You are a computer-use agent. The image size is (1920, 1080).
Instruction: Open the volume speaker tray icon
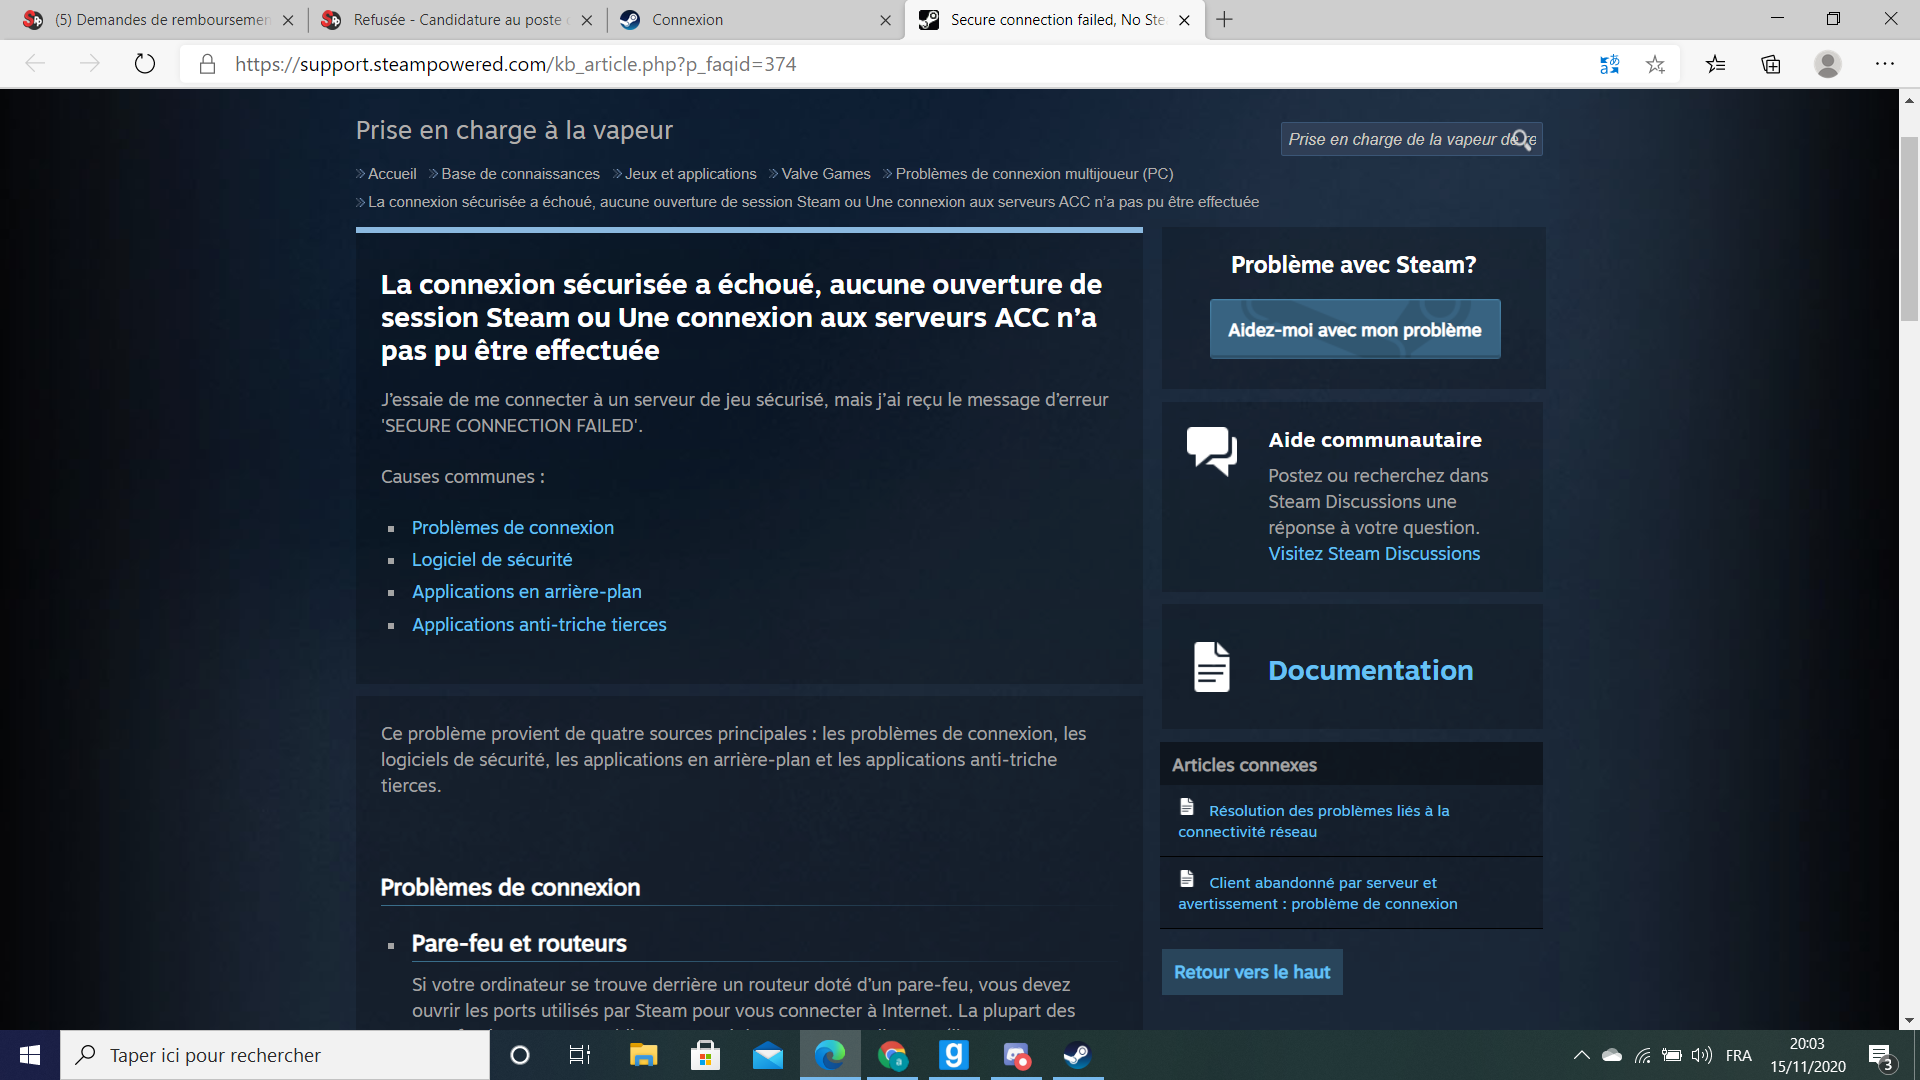tap(1701, 1055)
